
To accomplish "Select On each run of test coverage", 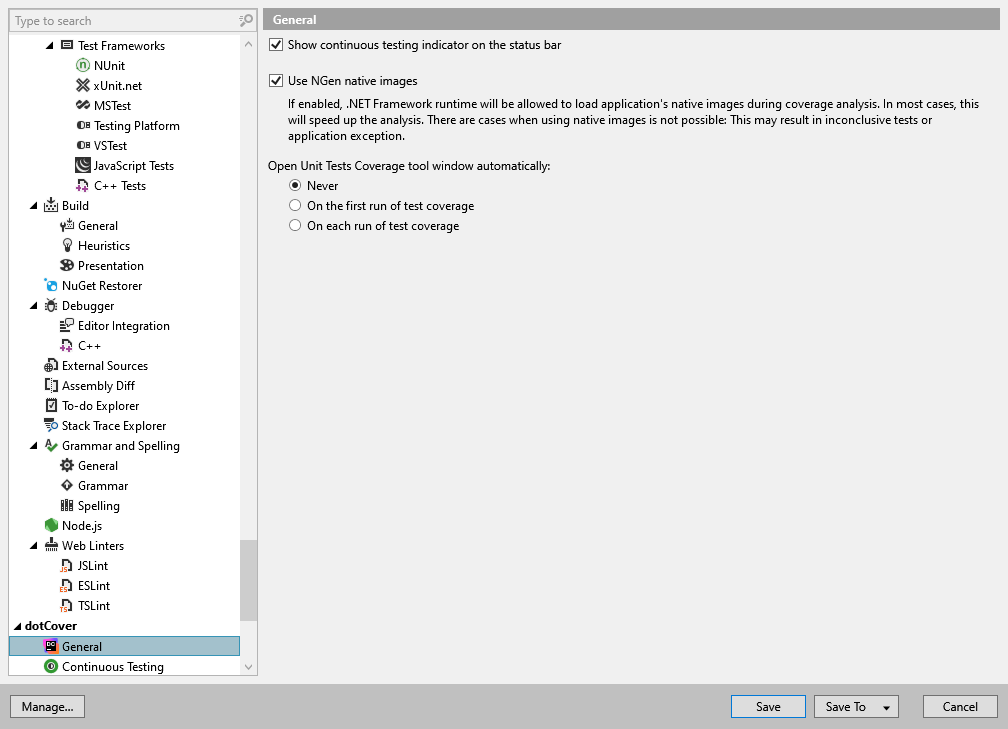I will point(294,226).
